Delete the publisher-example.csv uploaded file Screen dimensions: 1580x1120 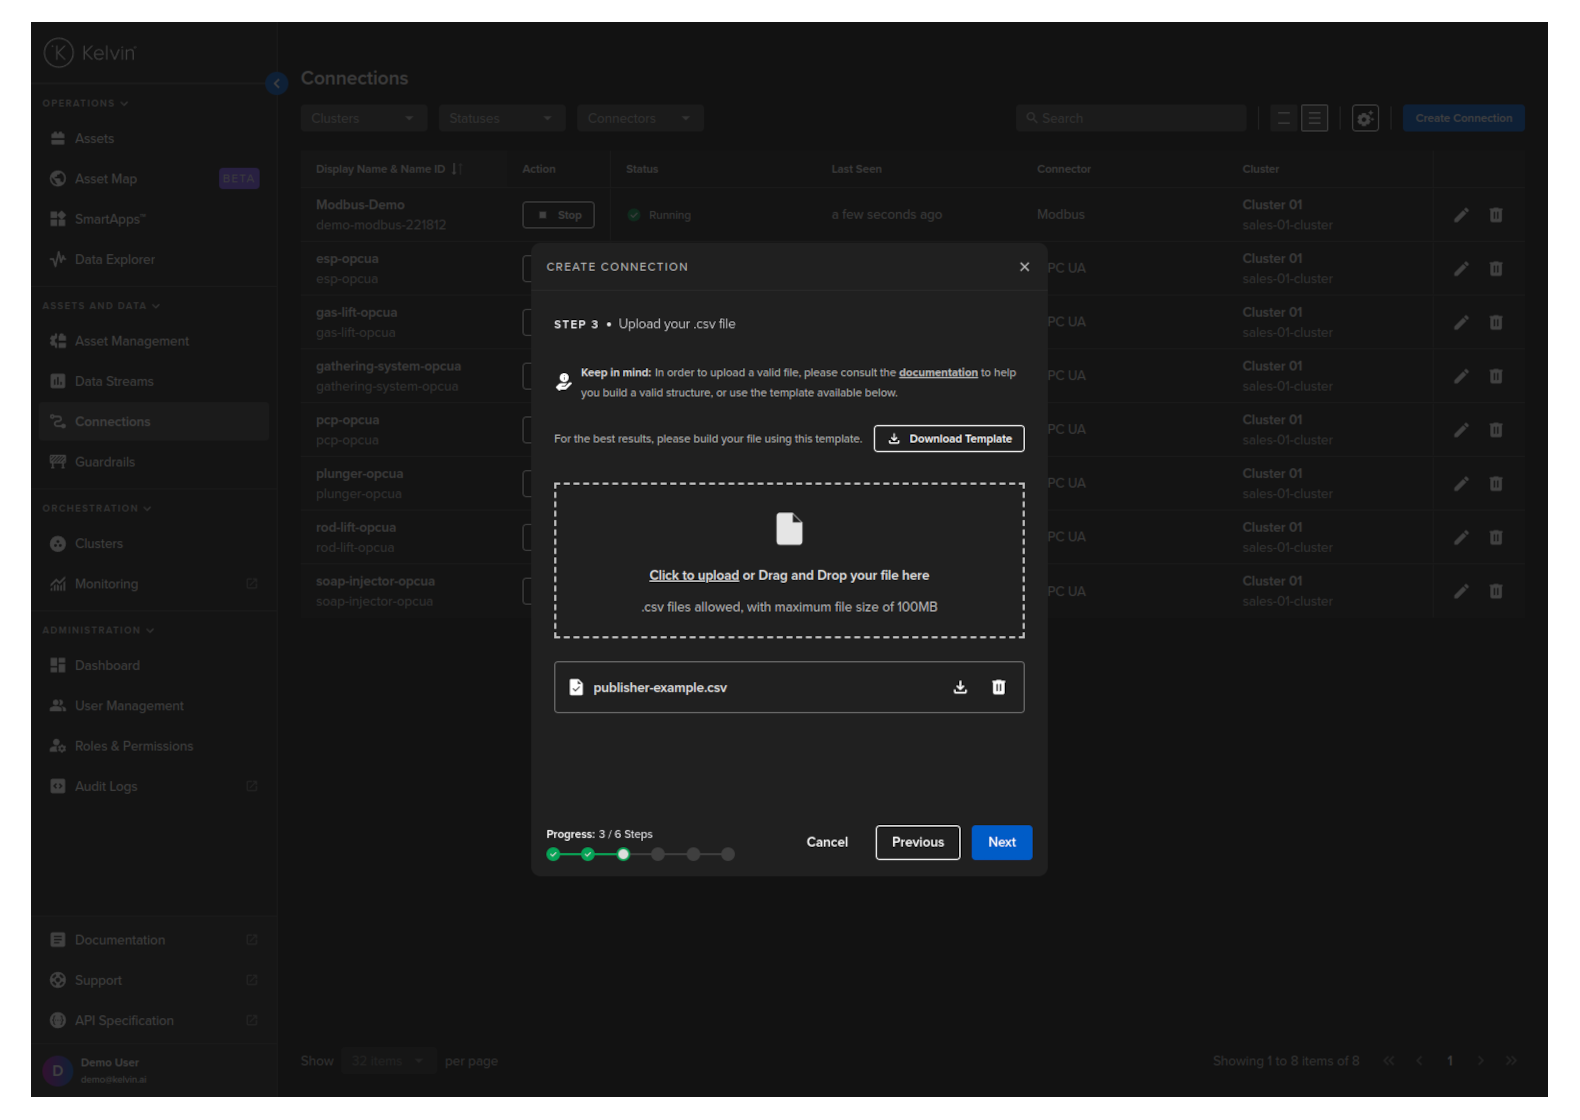(x=998, y=687)
